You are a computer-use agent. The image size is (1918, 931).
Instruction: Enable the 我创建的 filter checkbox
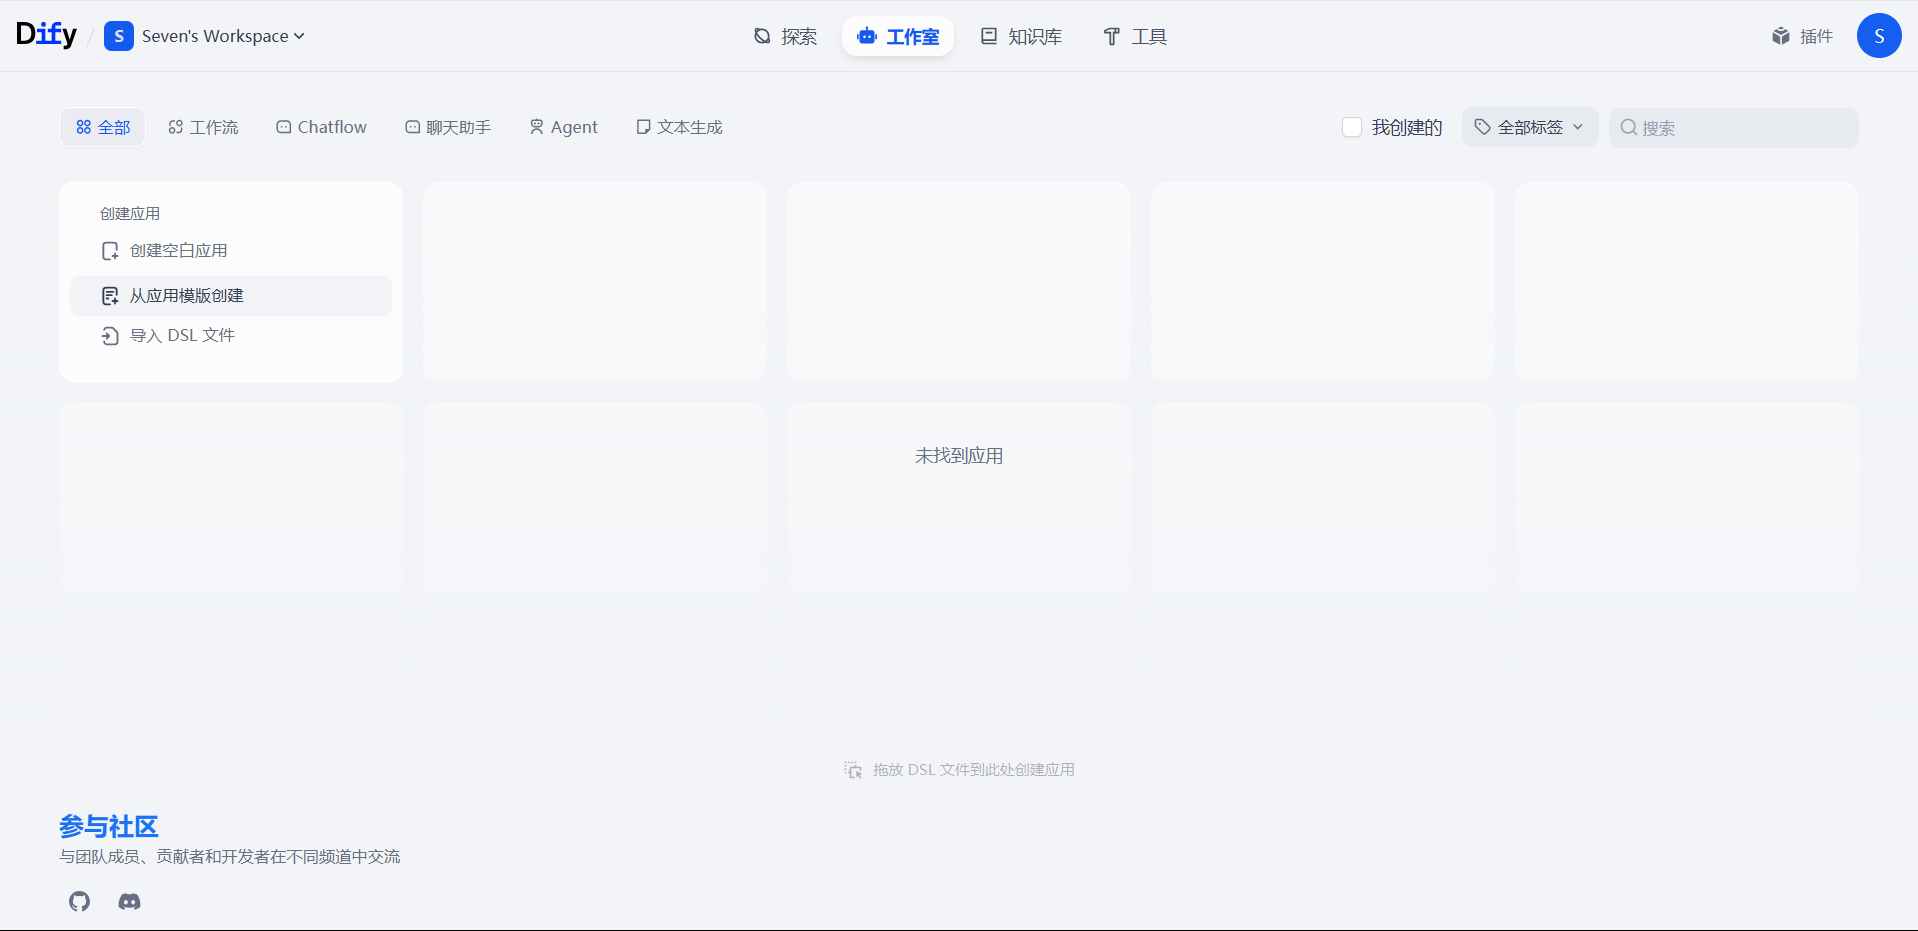(1352, 127)
